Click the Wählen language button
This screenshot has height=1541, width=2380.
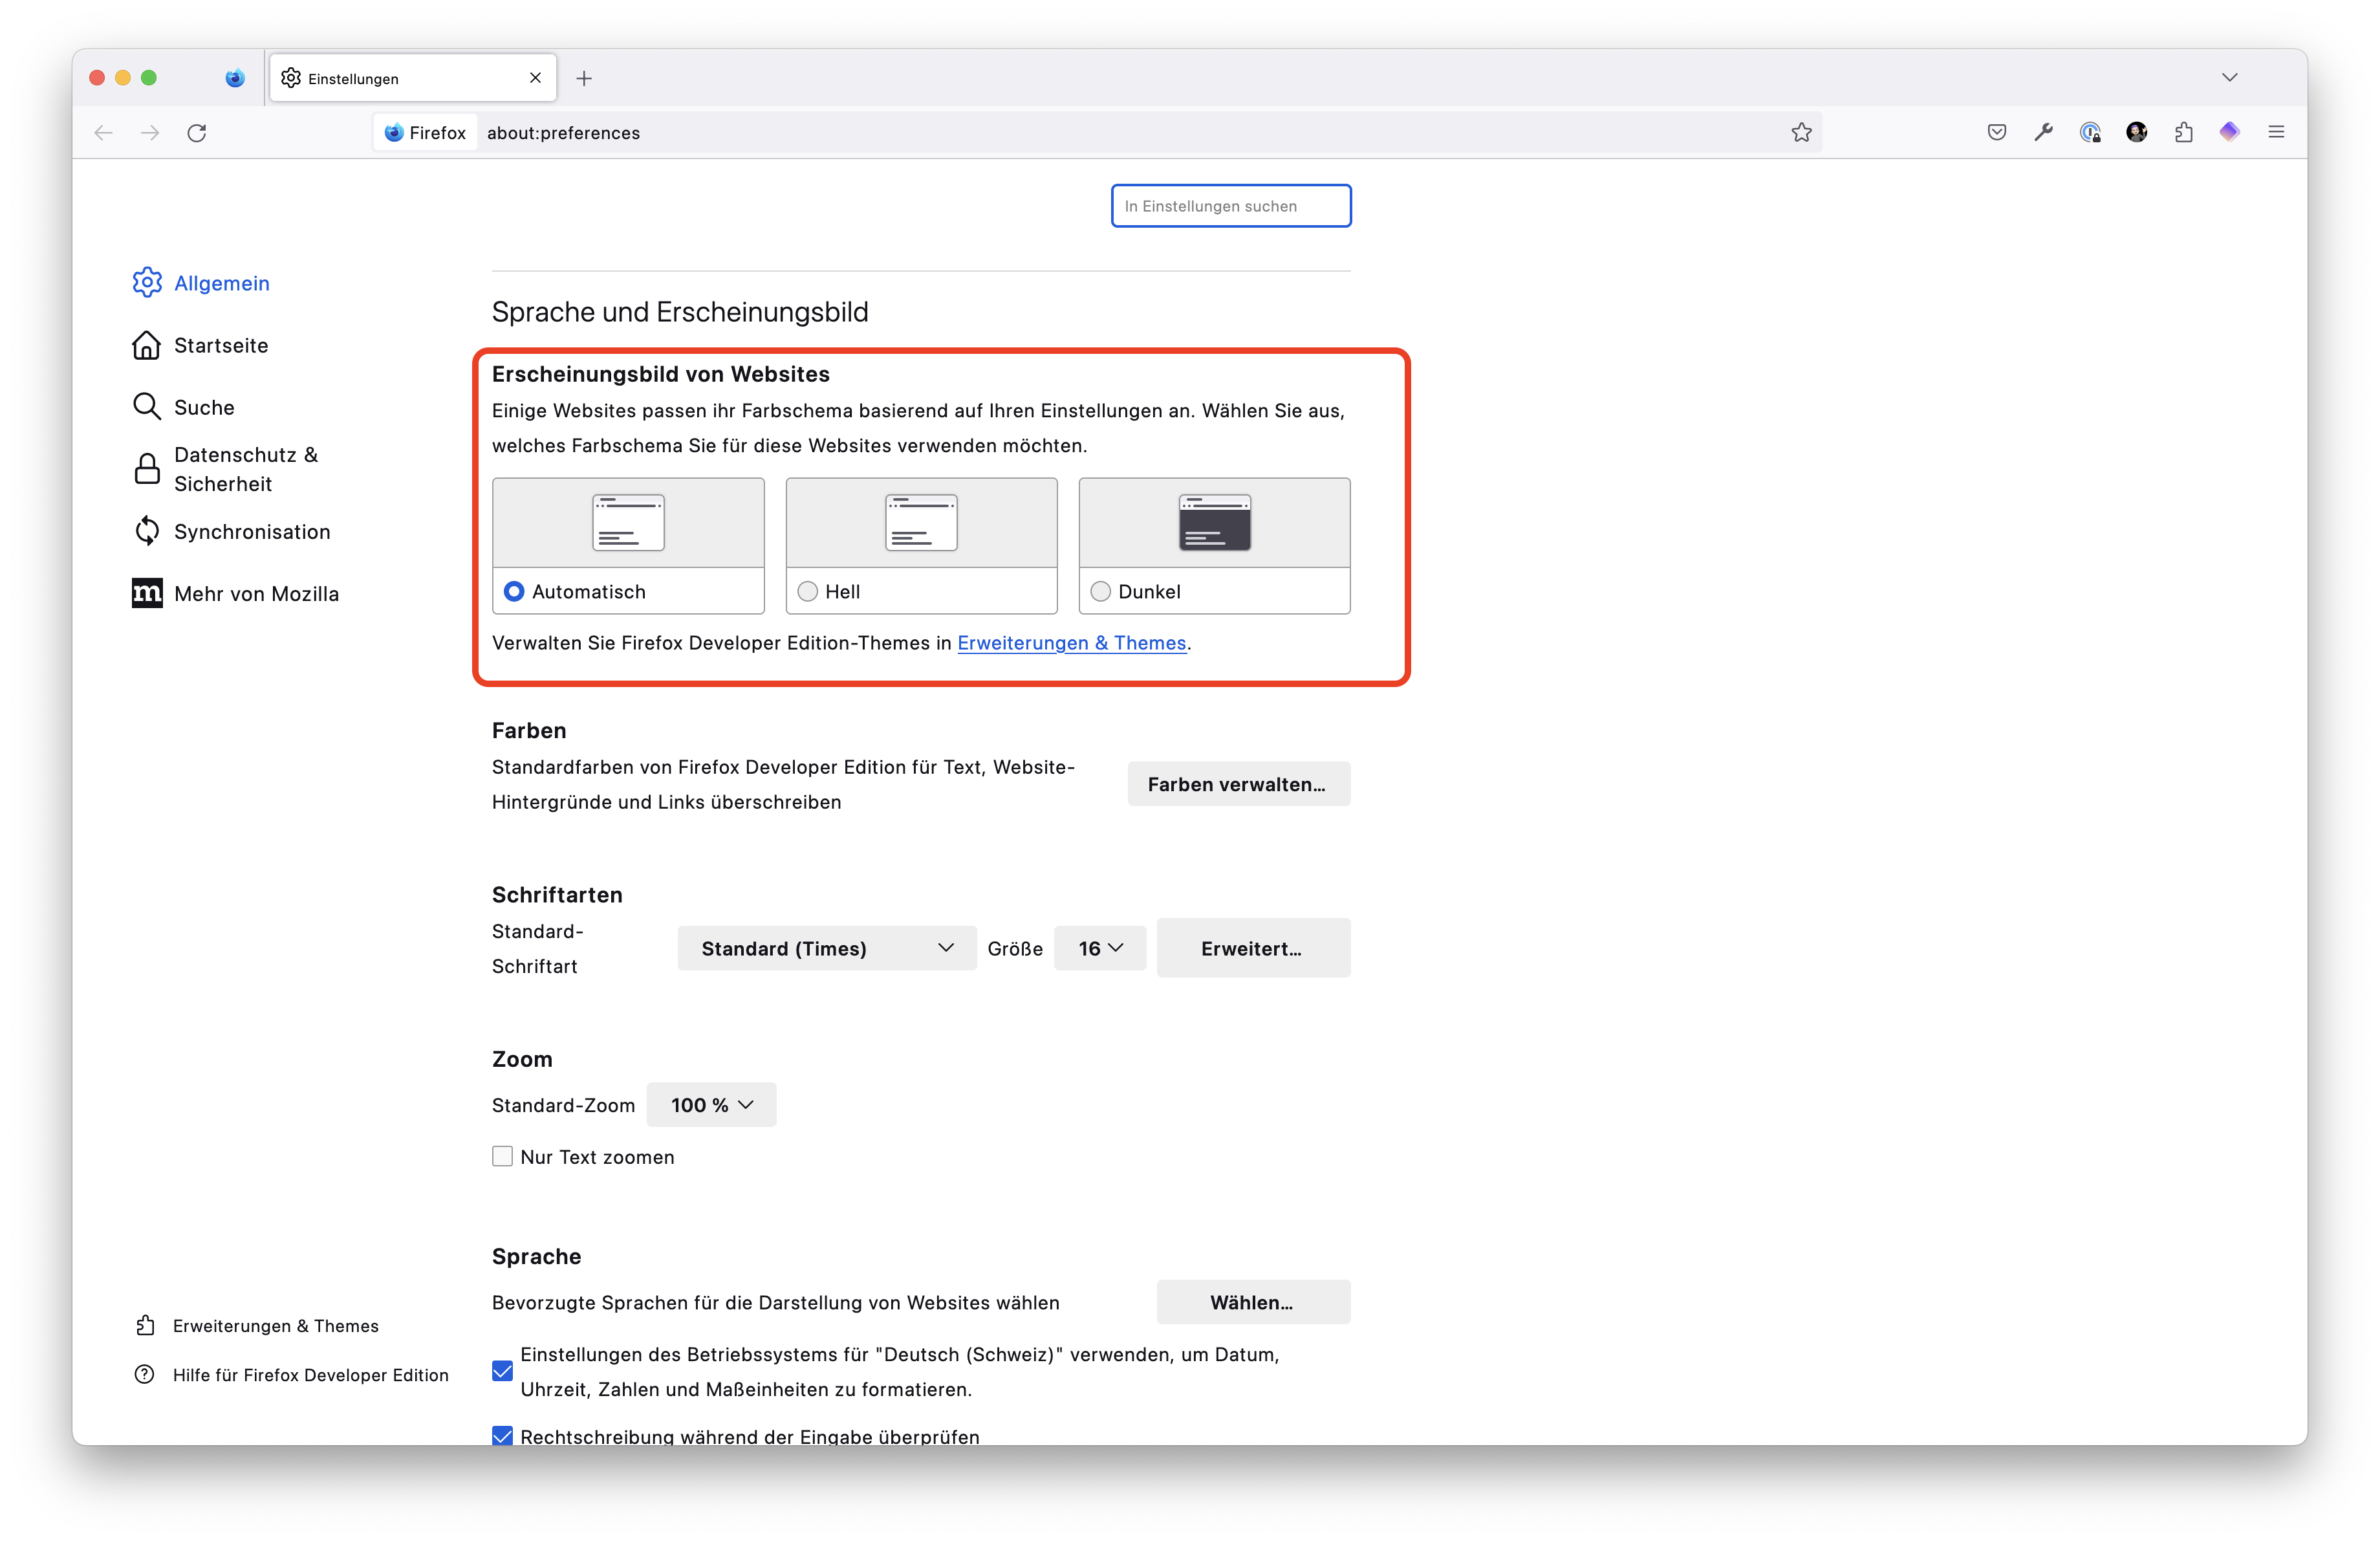(1249, 1302)
